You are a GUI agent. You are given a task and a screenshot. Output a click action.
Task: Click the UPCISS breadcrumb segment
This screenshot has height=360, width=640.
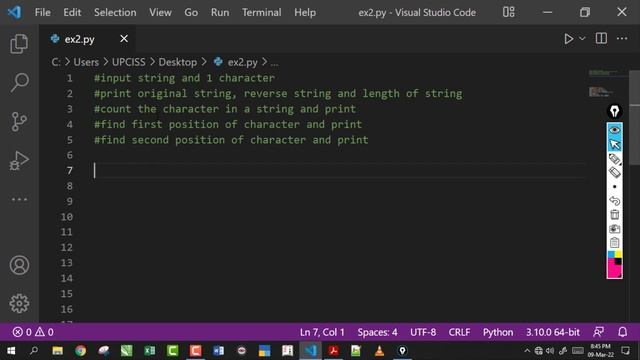click(129, 62)
